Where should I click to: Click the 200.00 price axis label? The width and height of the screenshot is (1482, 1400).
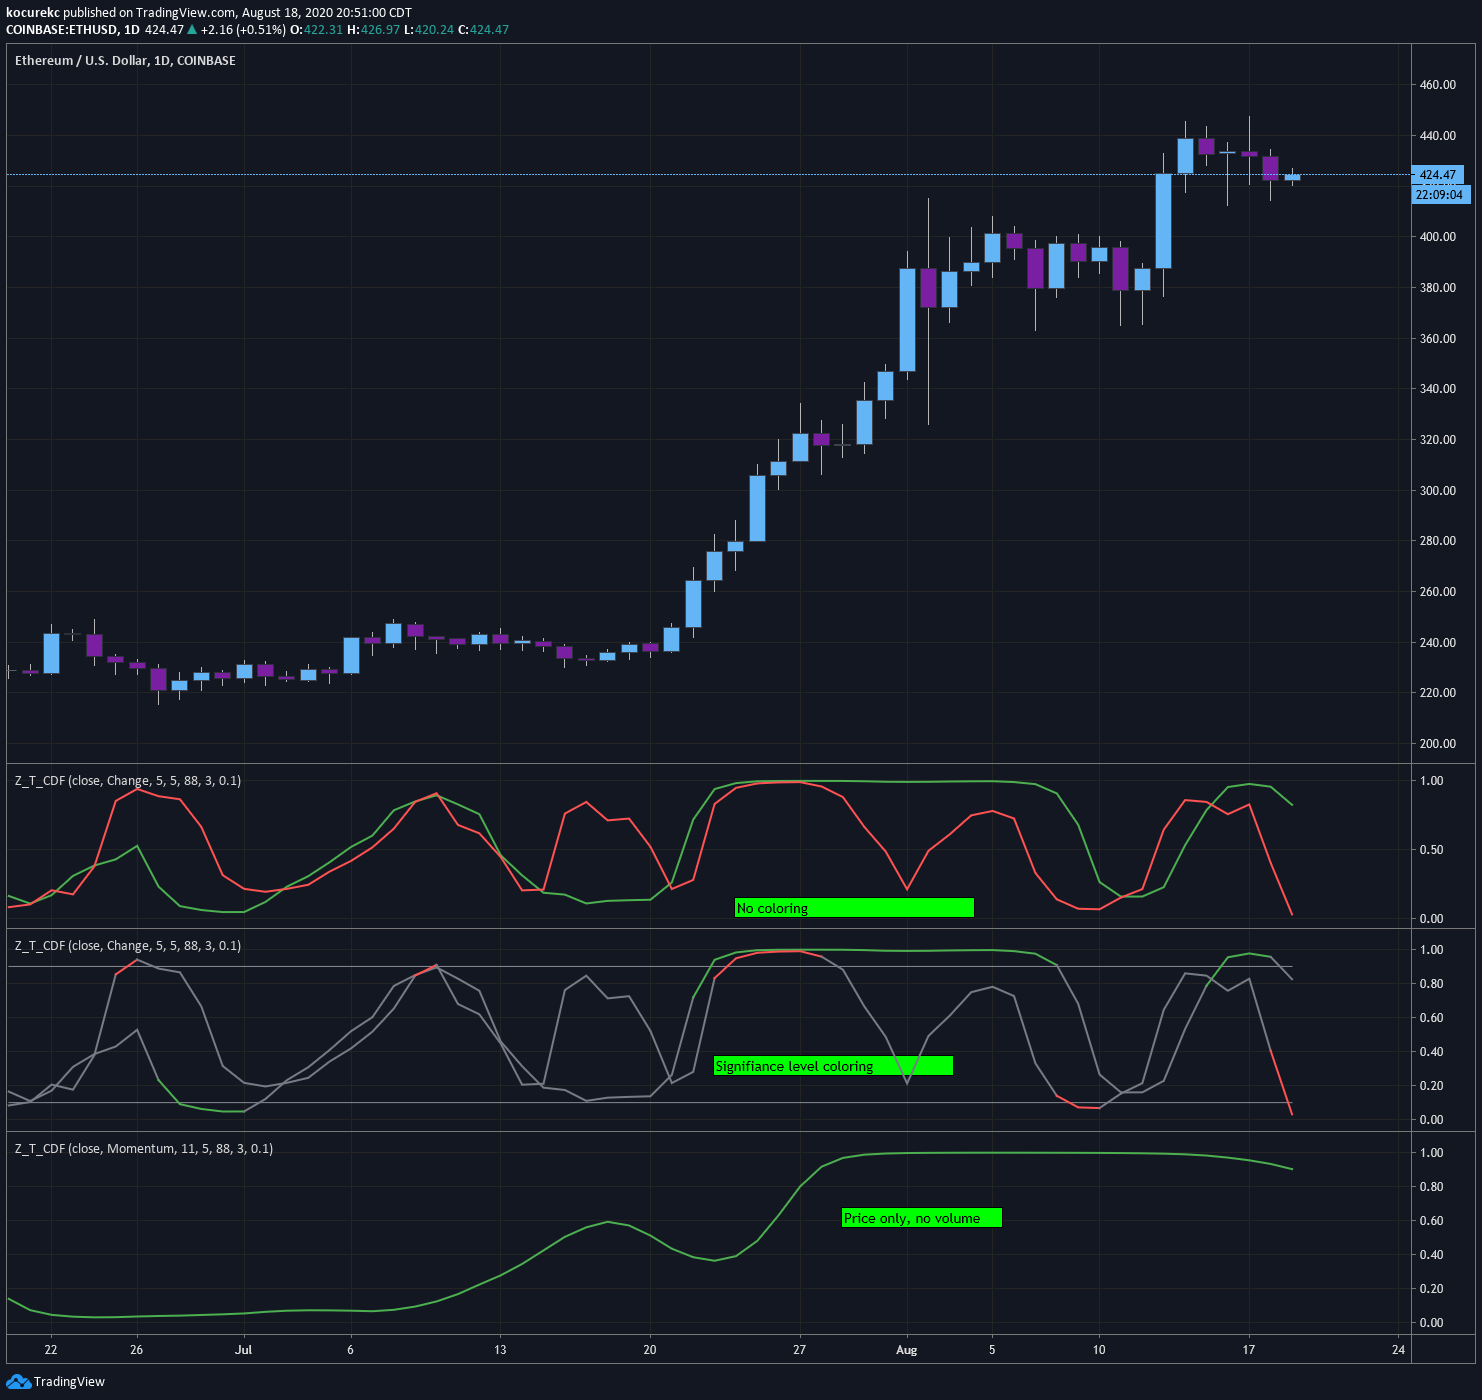1438,744
